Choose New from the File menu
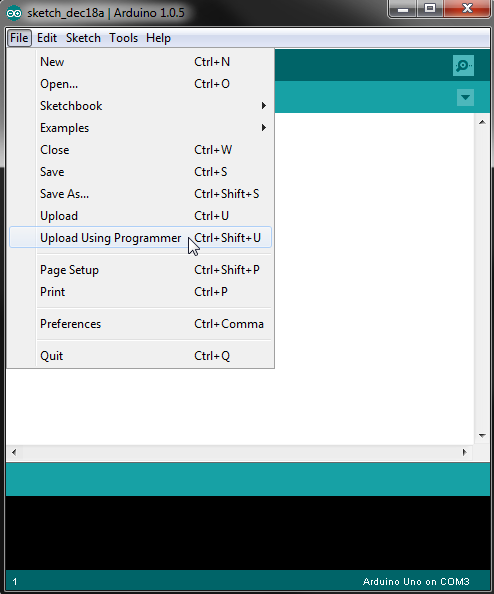Screen dimensions: 494x594 [x=140, y=62]
